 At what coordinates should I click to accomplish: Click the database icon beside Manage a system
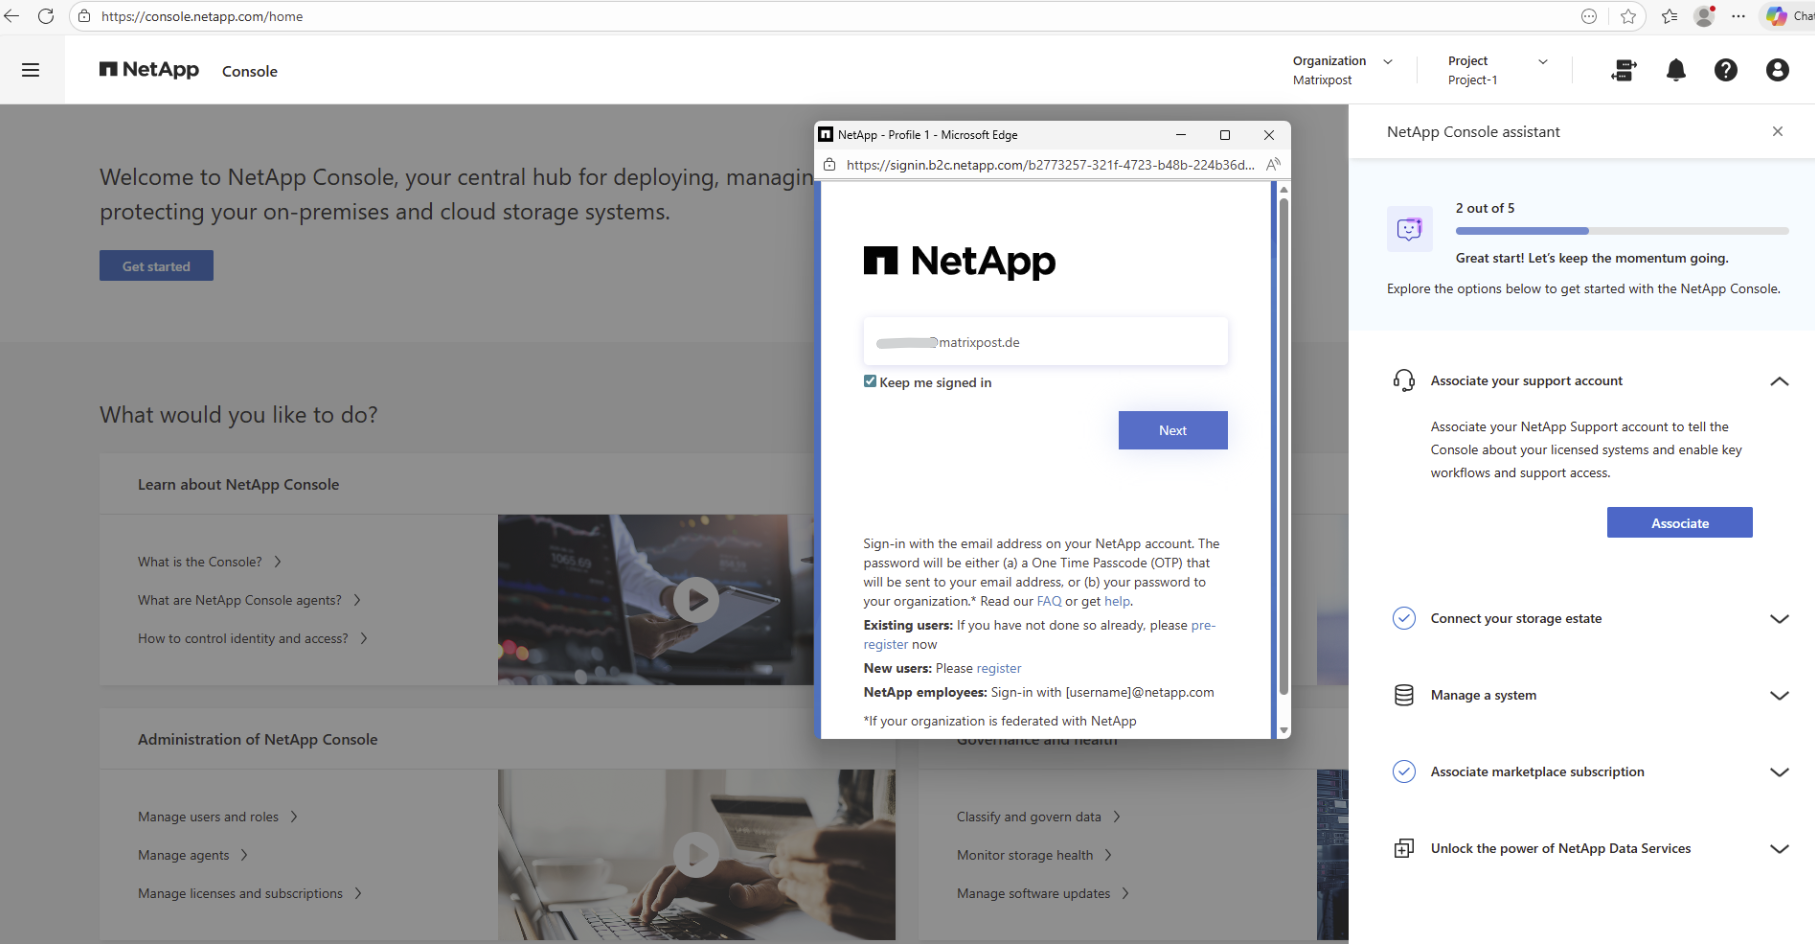pyautogui.click(x=1404, y=695)
